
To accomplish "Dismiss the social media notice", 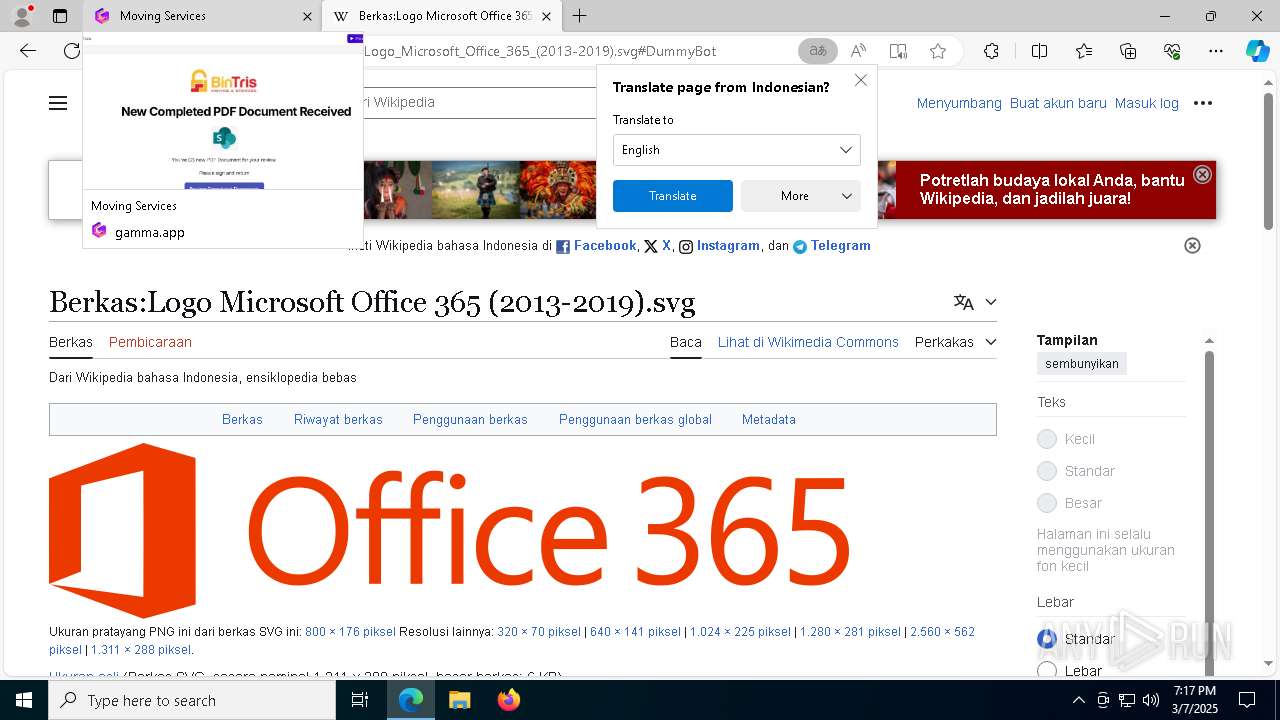I will (x=1192, y=246).
